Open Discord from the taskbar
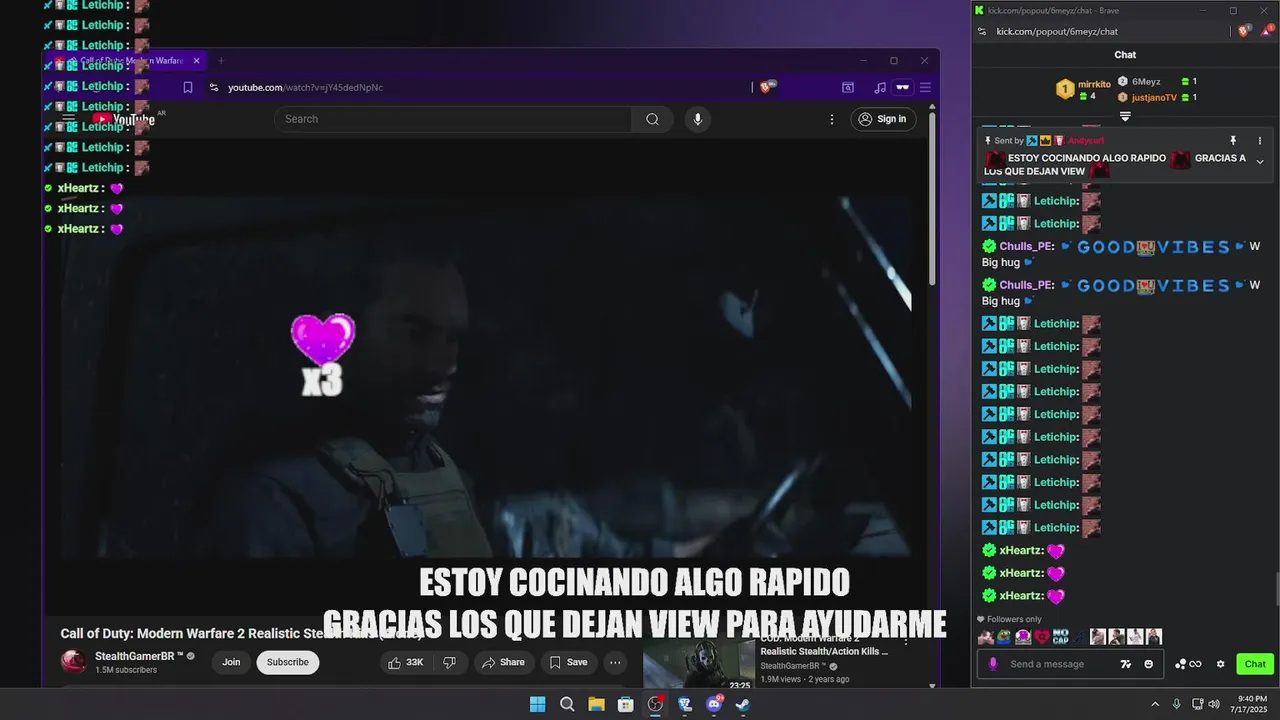 pyautogui.click(x=714, y=704)
